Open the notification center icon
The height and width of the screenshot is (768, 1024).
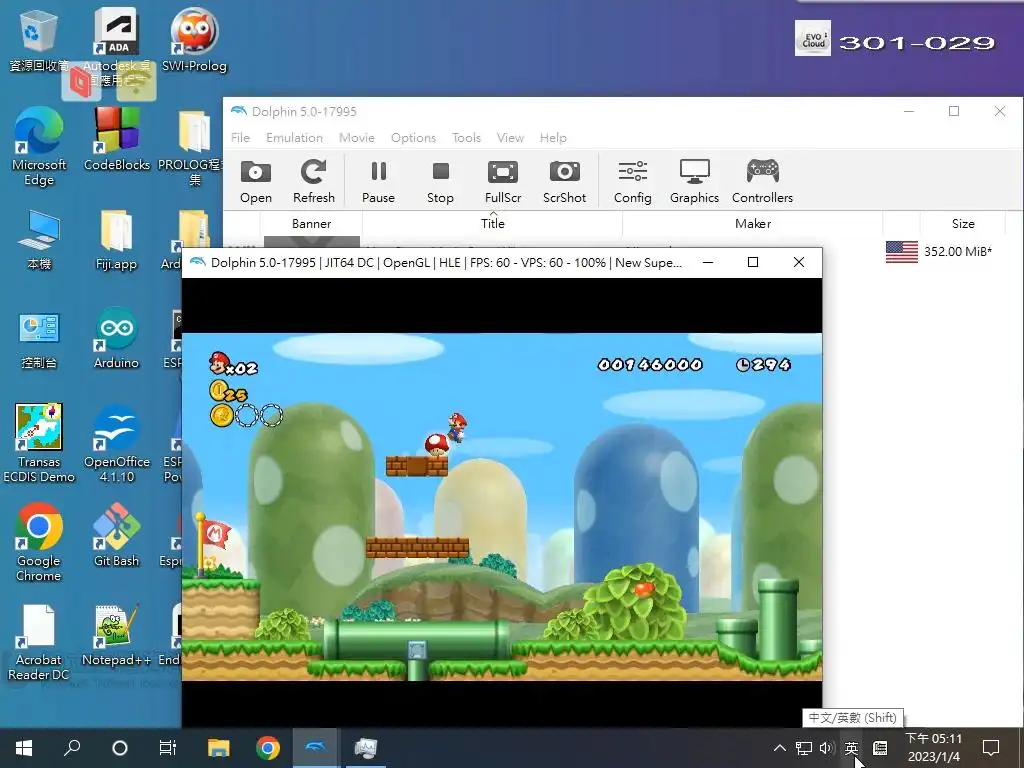[x=991, y=748]
